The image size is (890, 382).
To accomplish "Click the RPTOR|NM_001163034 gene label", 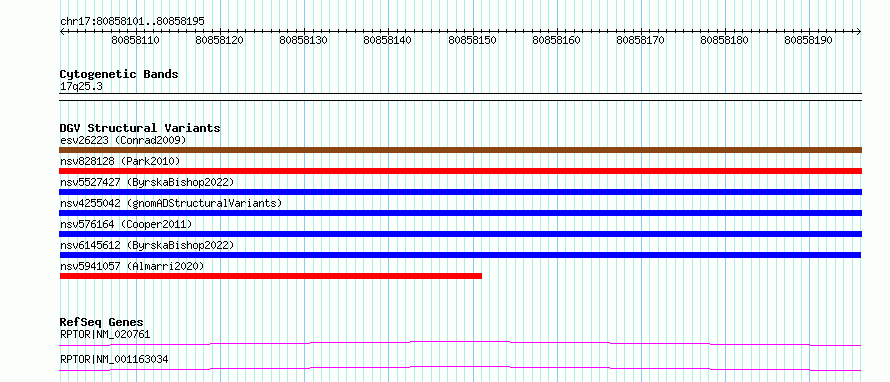I will (114, 359).
